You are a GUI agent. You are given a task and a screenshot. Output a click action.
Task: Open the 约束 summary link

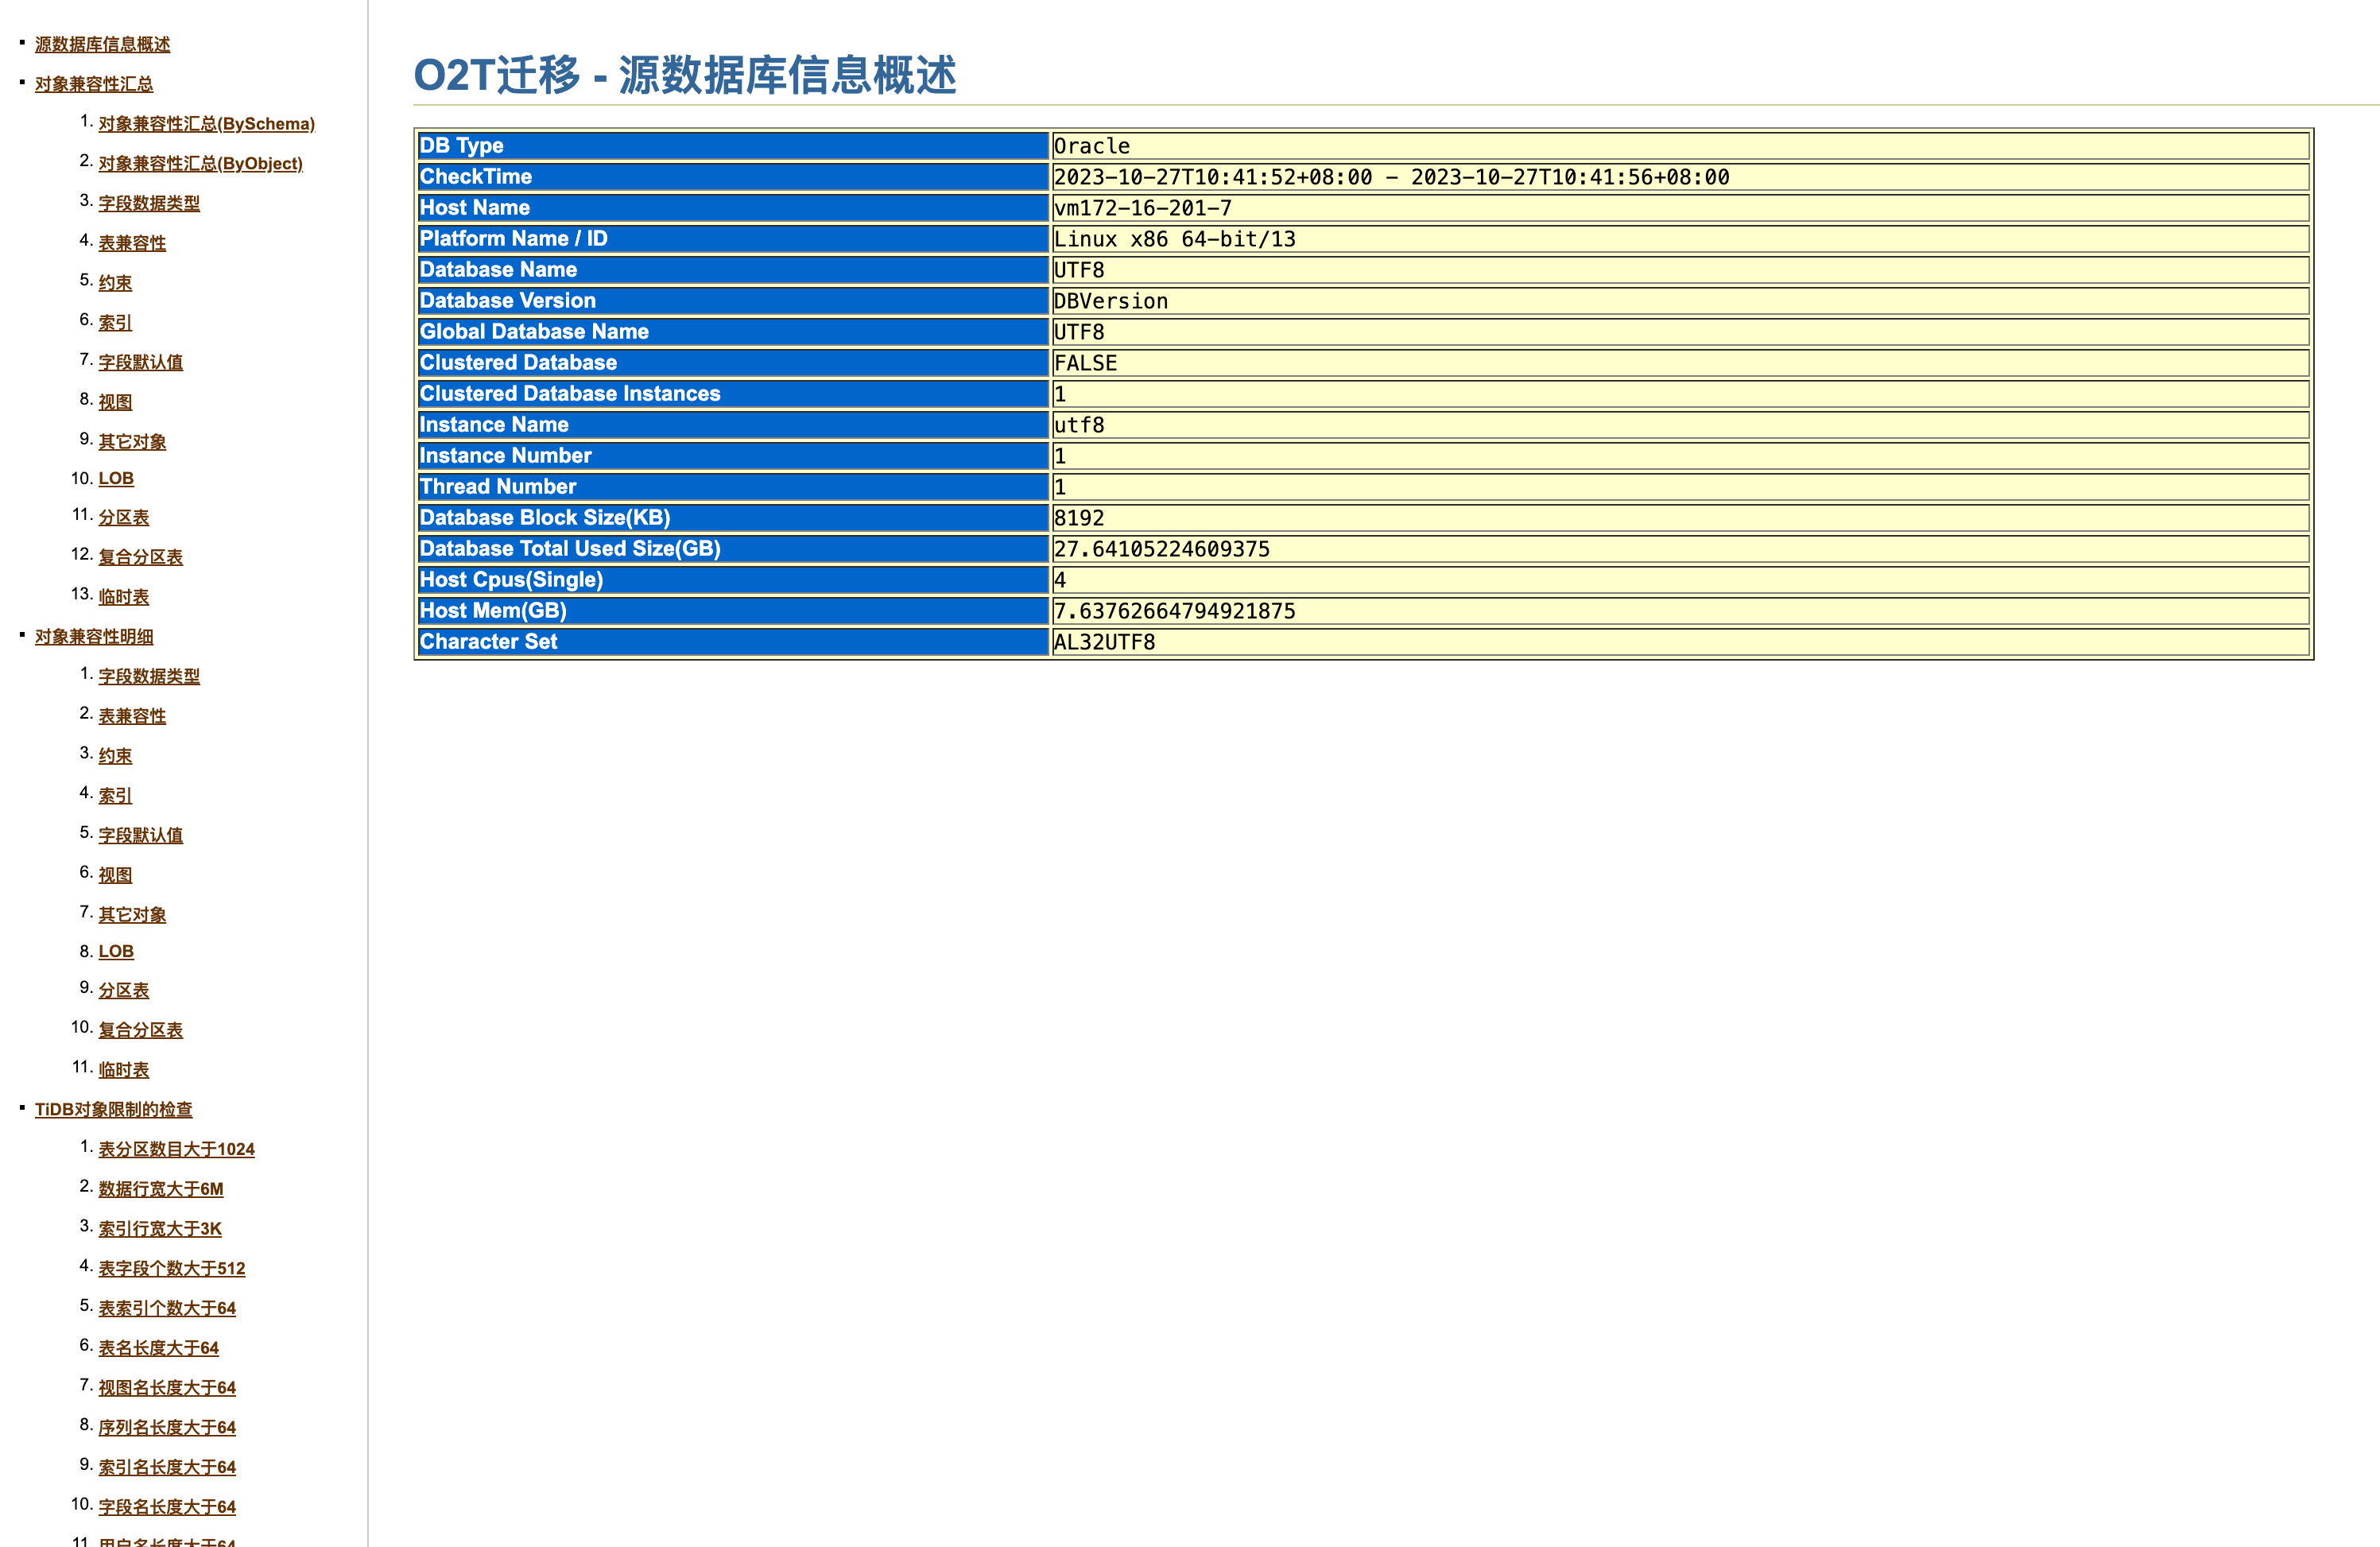(x=114, y=282)
